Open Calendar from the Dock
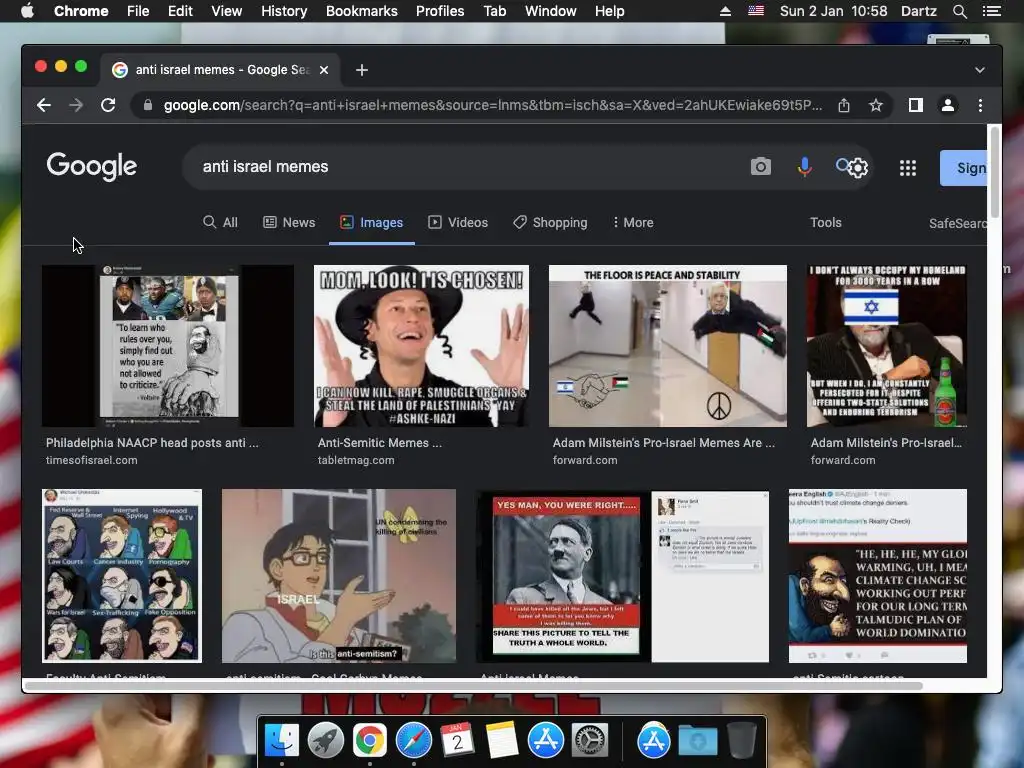 tap(457, 741)
